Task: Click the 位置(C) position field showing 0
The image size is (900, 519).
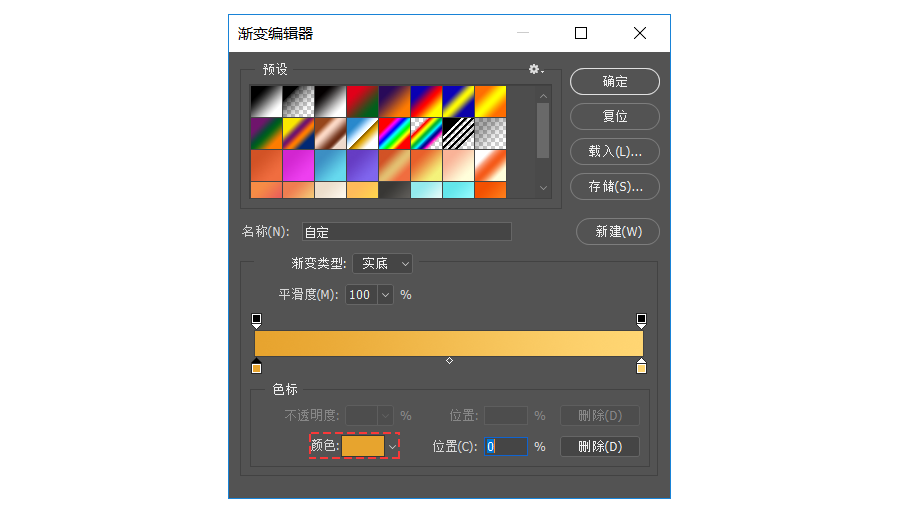Action: pos(506,446)
